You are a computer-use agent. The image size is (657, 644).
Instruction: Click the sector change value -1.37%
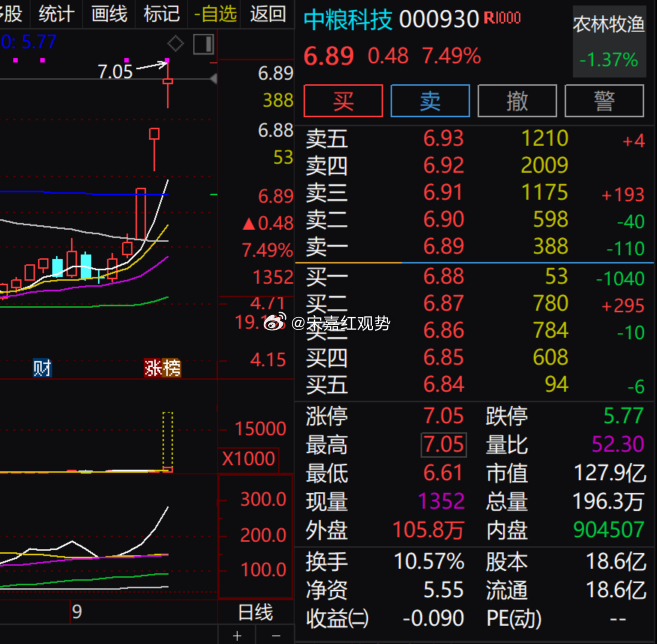(609, 59)
